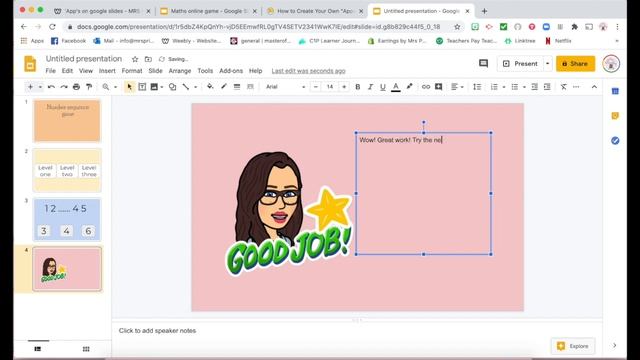This screenshot has width=640, height=360.
Task: Click the insert image icon
Action: [154, 87]
